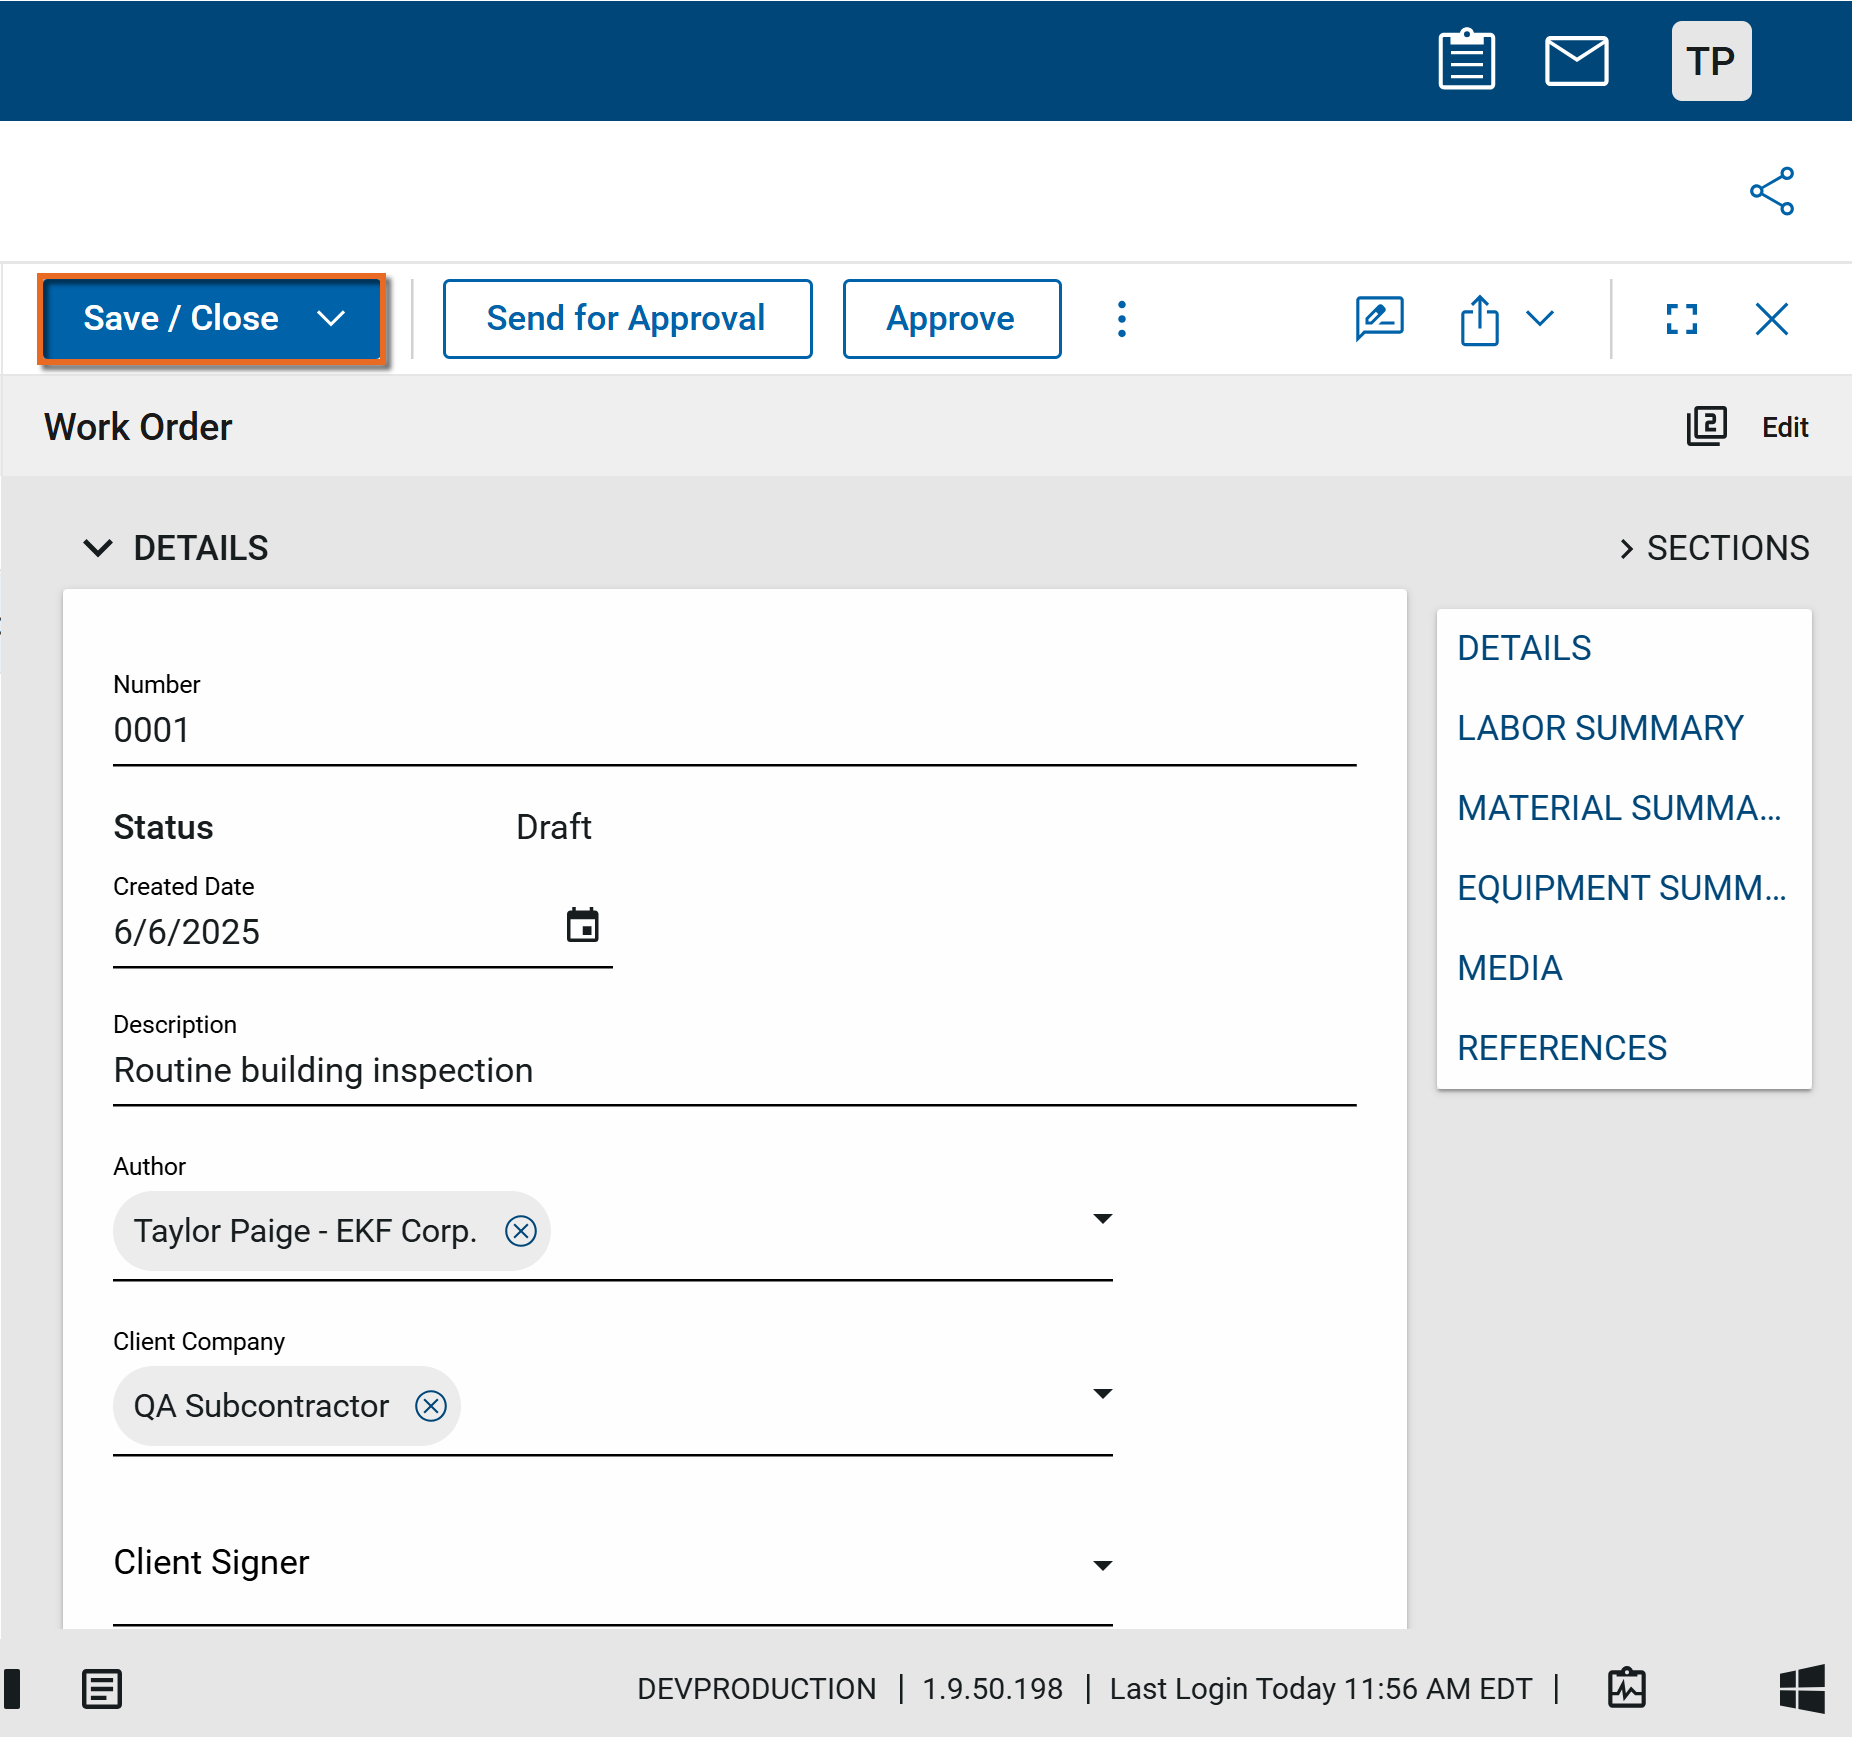This screenshot has width=1852, height=1737.
Task: Click Send for Approval button
Action: pyautogui.click(x=627, y=319)
